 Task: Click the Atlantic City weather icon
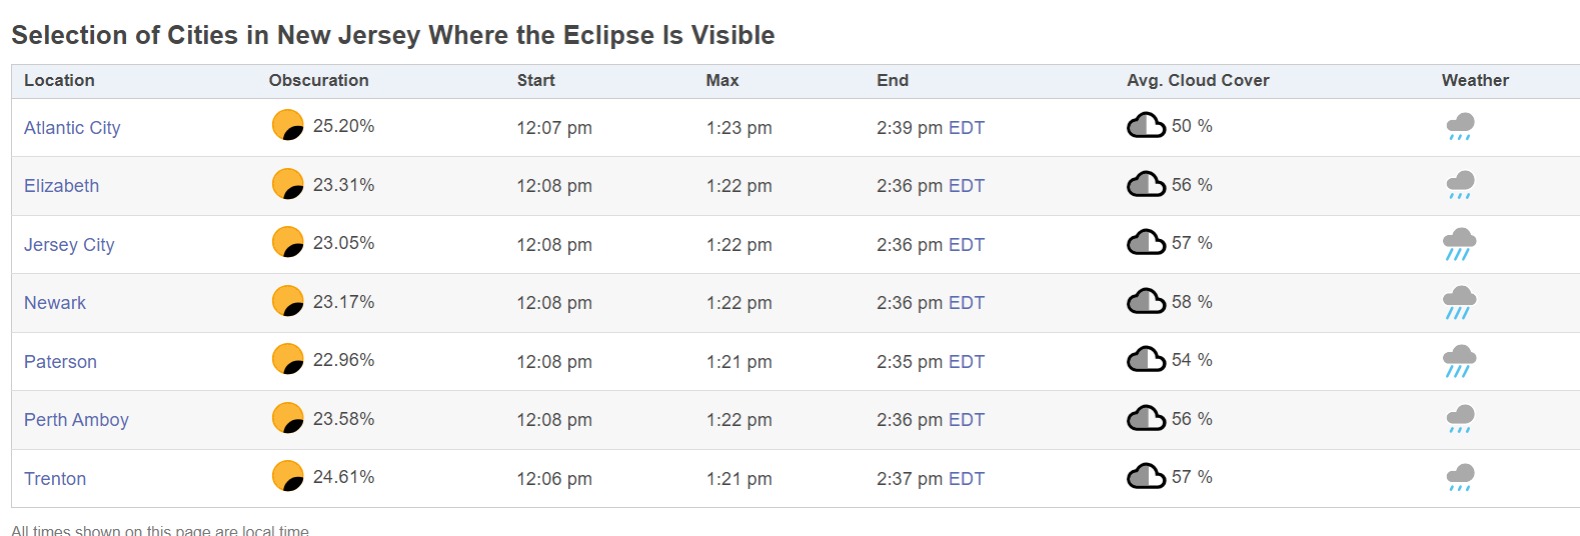pos(1460,127)
